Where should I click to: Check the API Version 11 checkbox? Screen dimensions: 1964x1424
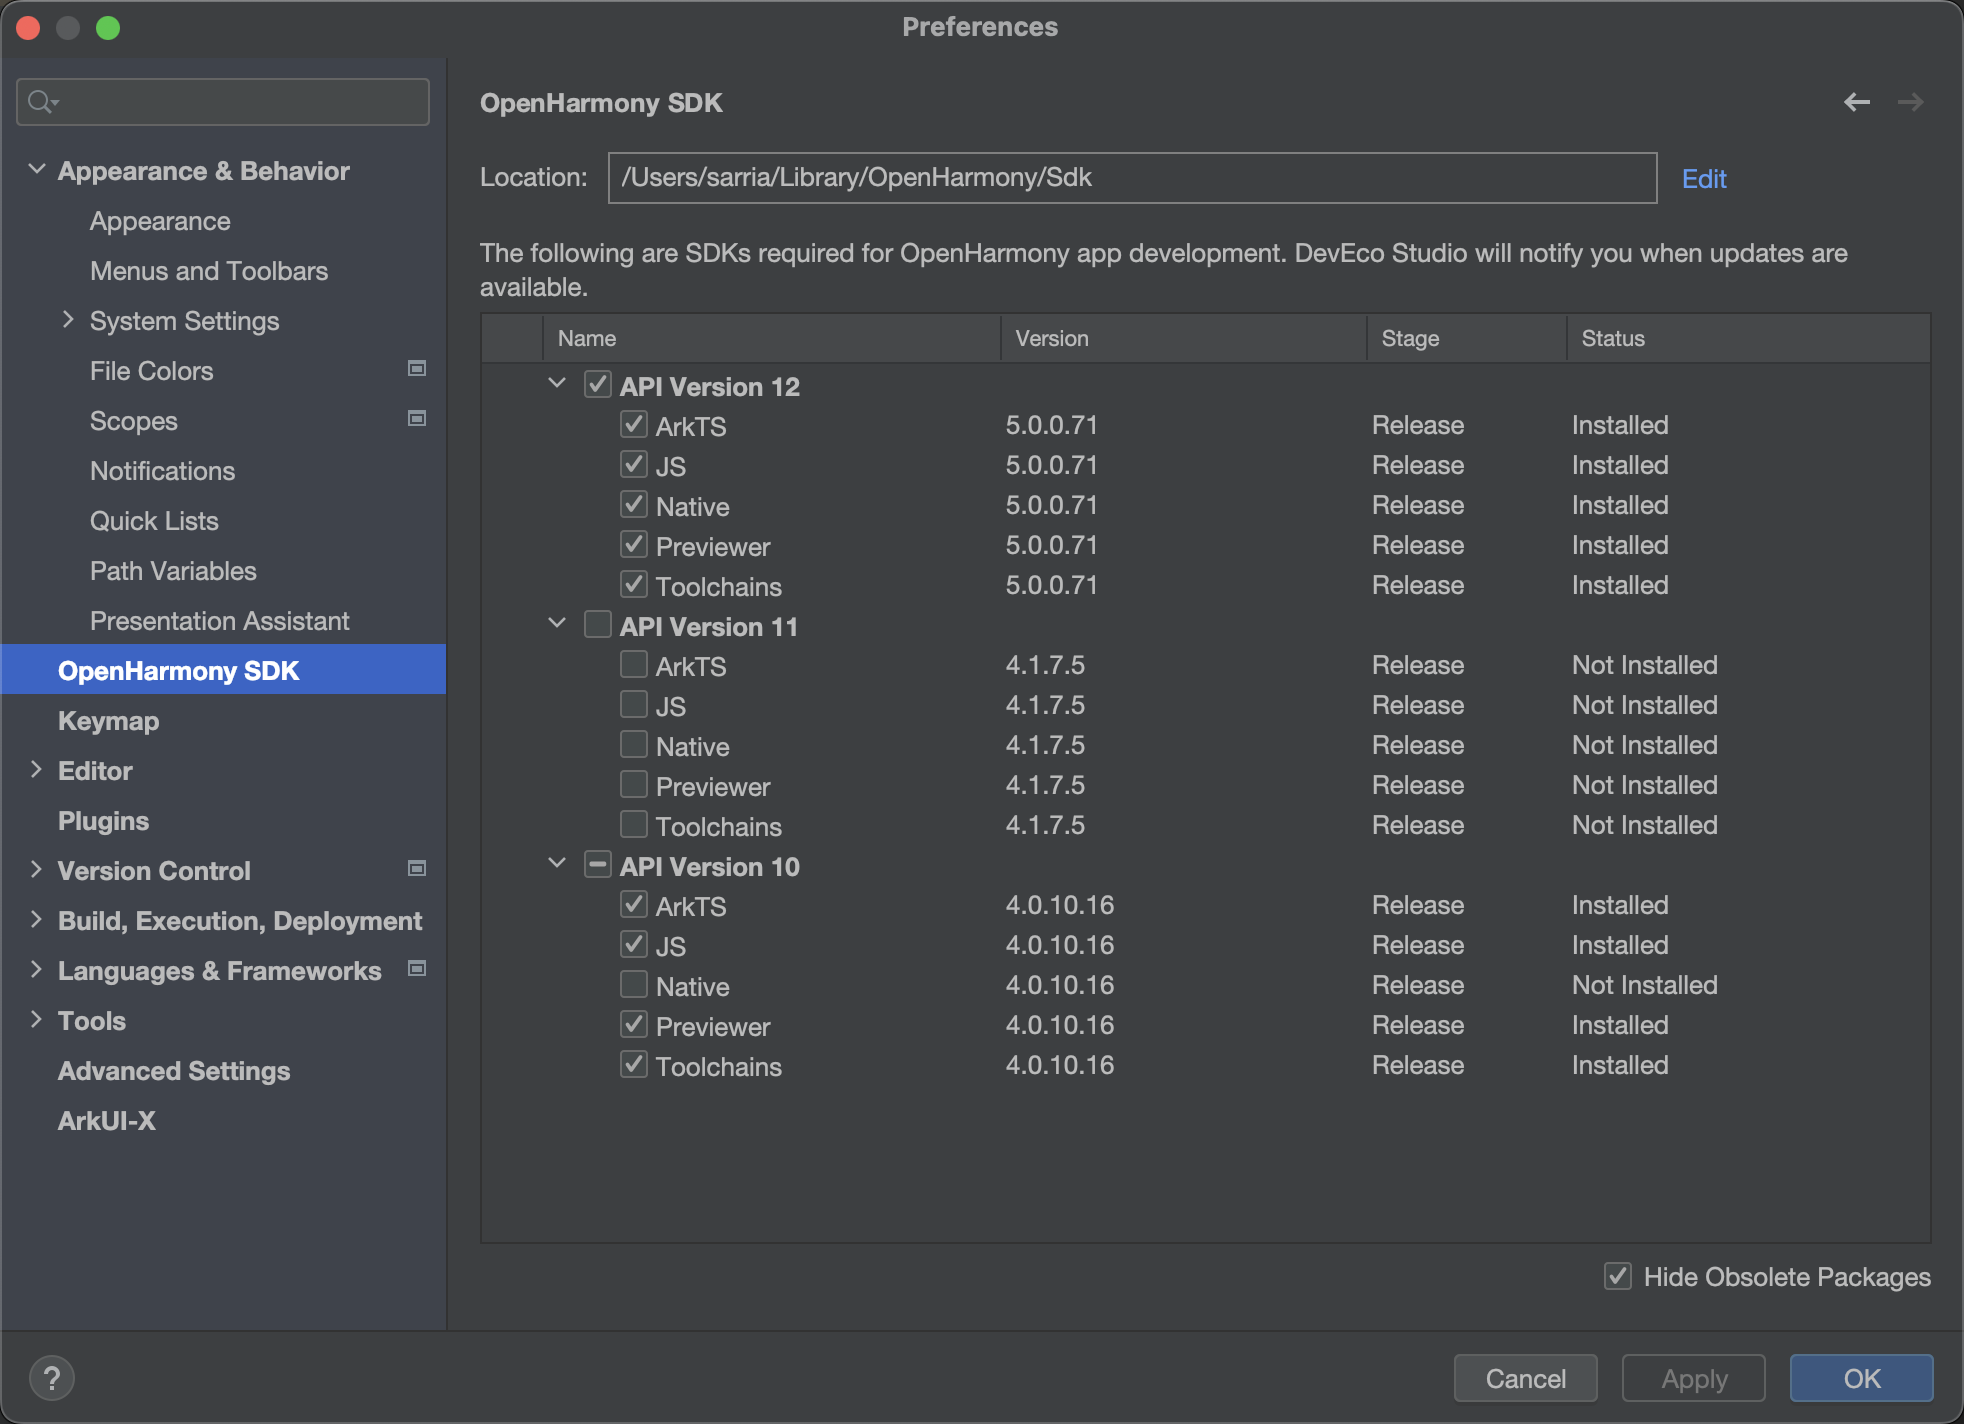coord(598,624)
